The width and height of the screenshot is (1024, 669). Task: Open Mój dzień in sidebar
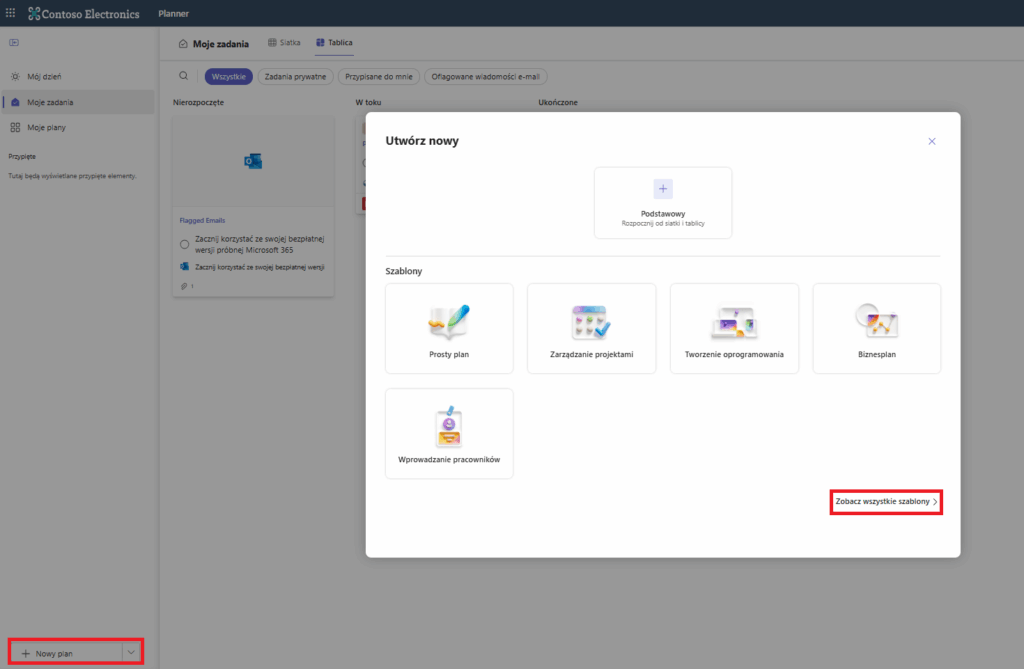46,76
